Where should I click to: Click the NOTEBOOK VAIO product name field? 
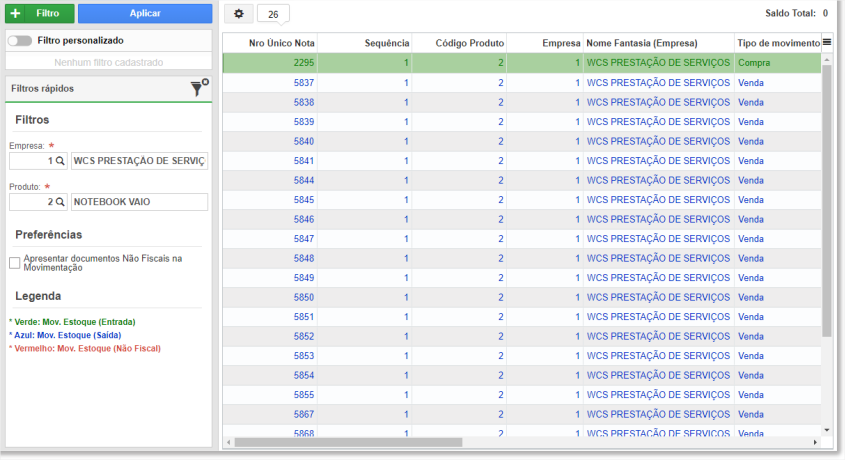140,202
